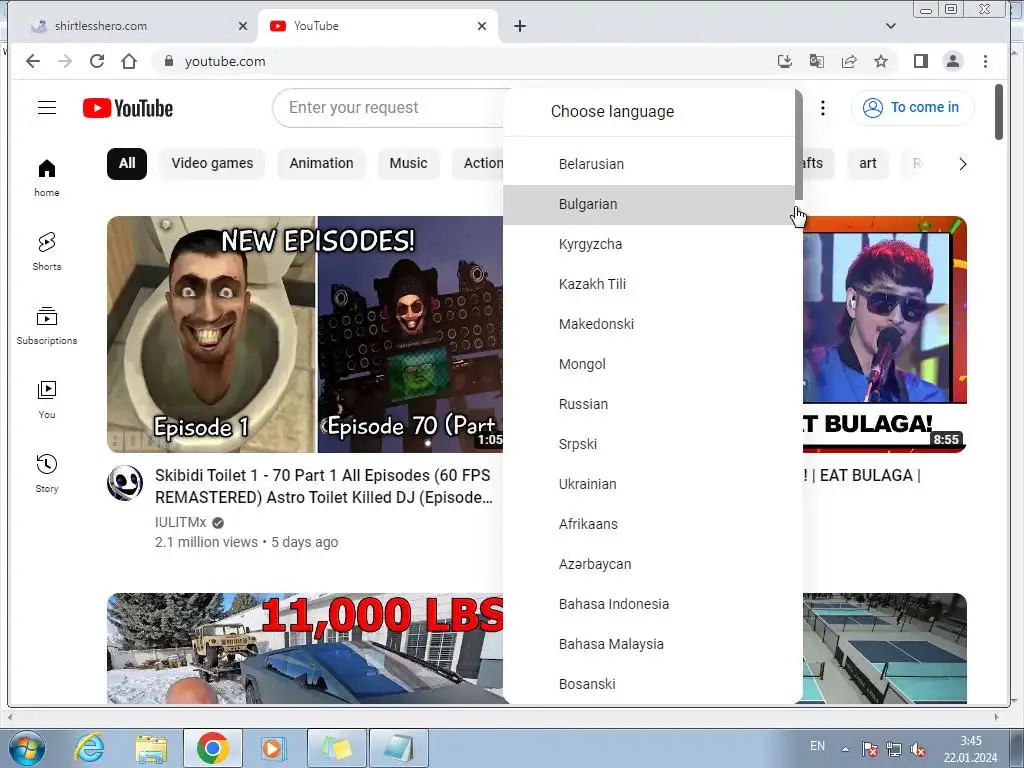Reload the YouTube page

tap(97, 61)
